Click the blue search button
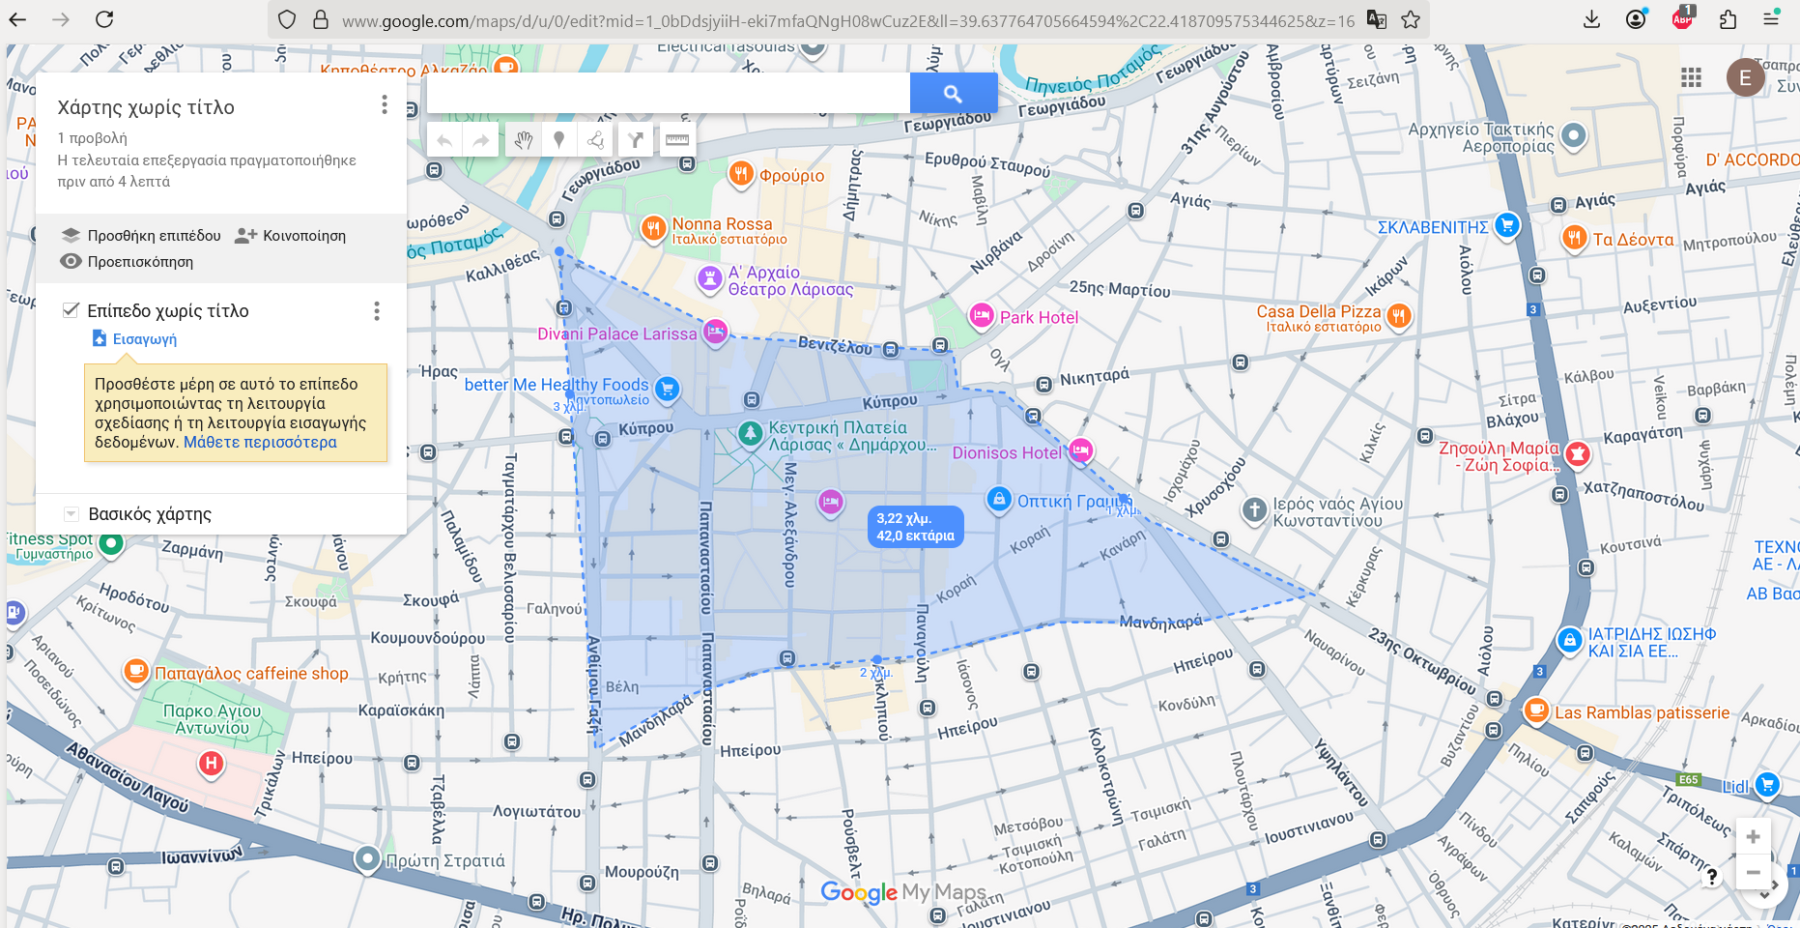1800x928 pixels. pos(953,93)
